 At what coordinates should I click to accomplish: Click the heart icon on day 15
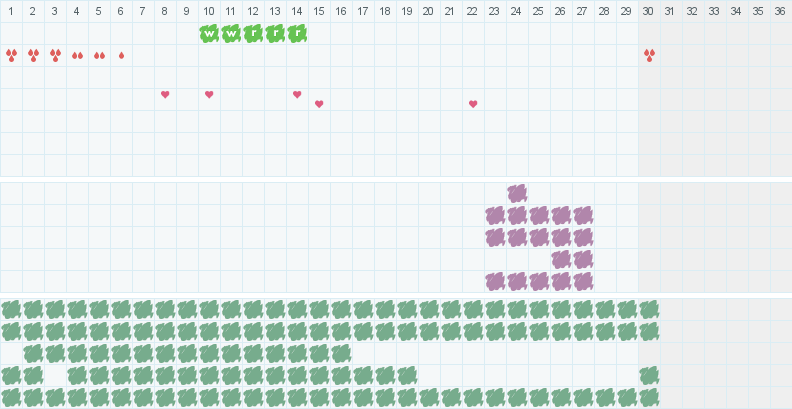[x=319, y=104]
